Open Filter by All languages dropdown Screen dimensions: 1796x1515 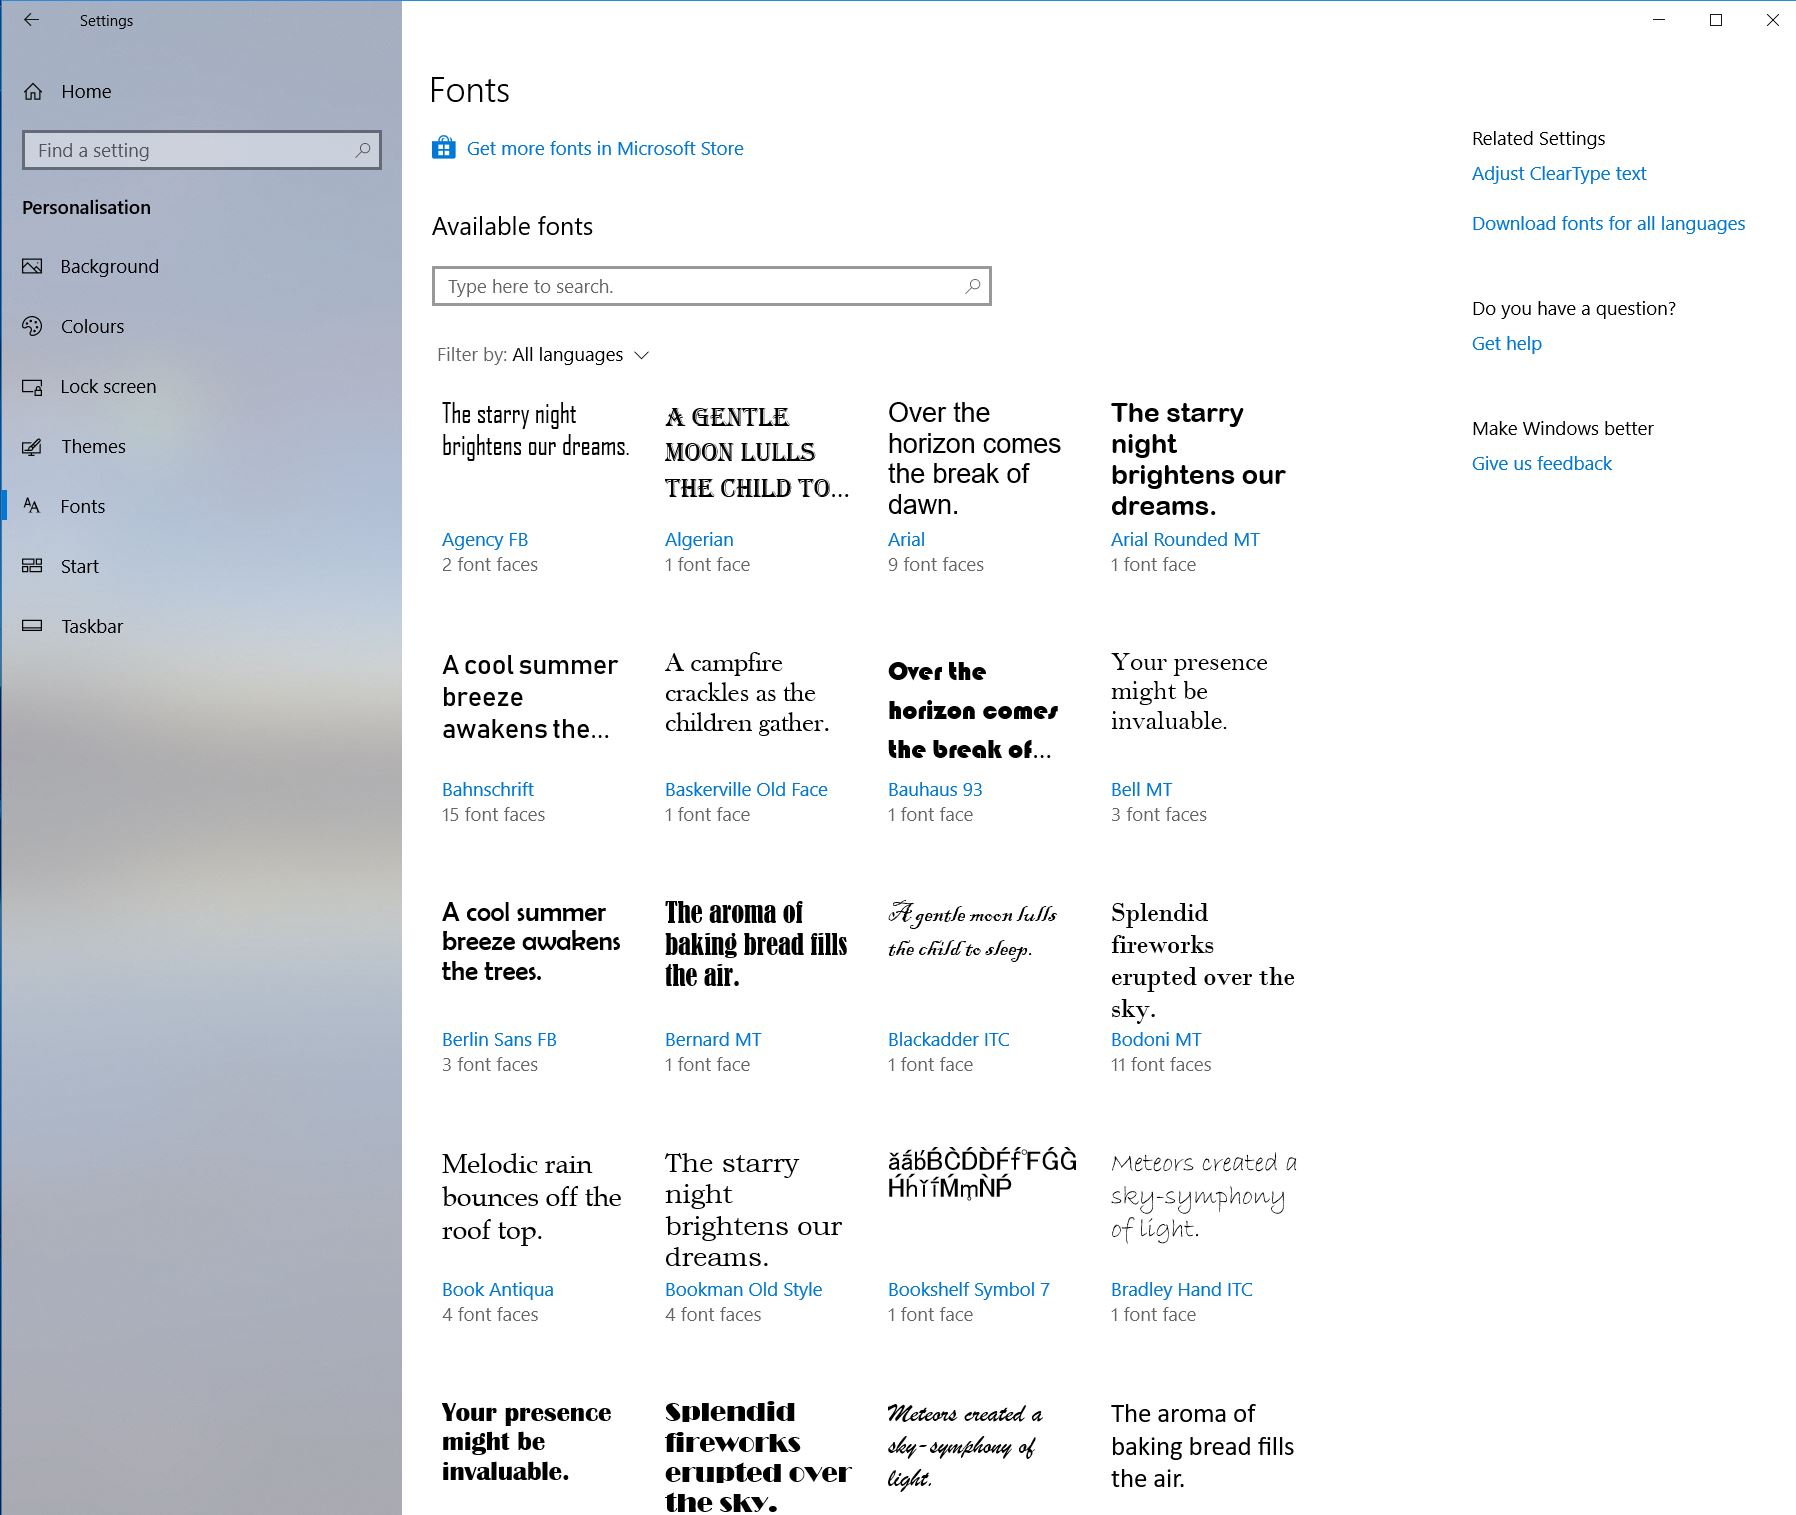click(543, 355)
